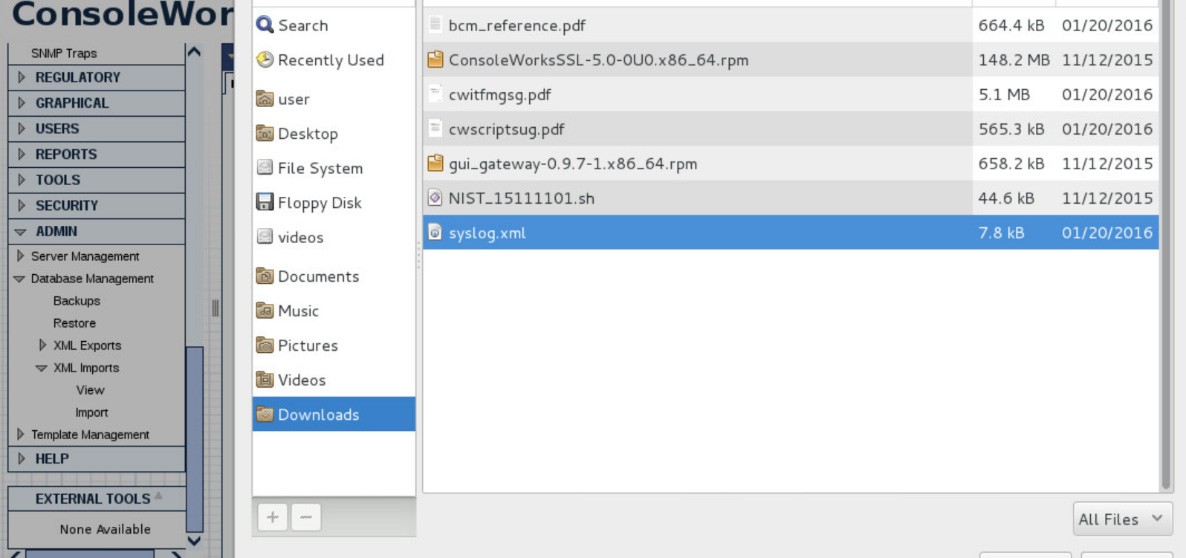The width and height of the screenshot is (1186, 558).
Task: Click the File System drive icon
Action: 265,168
